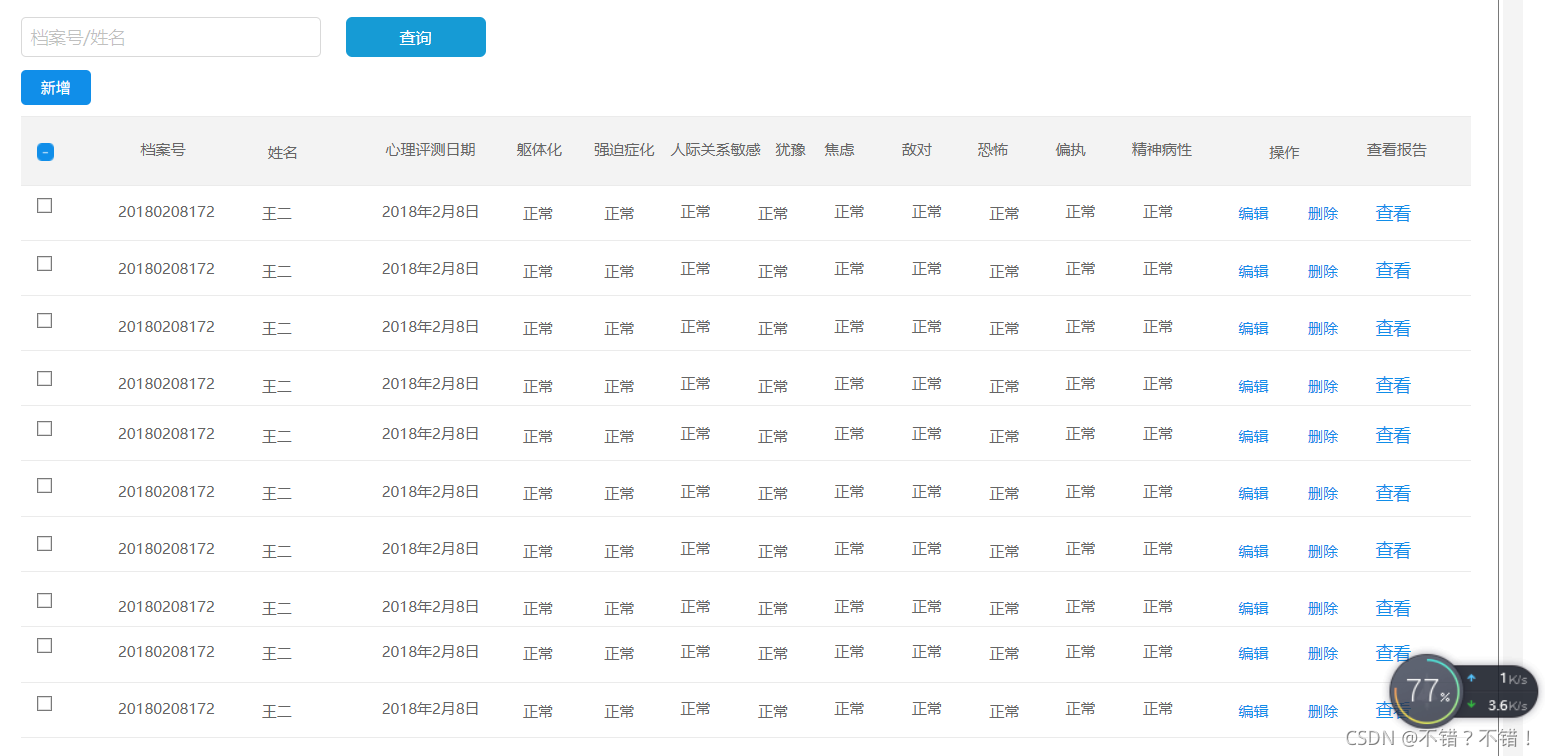Check the checkbox in the eighth data row
This screenshot has width=1545, height=756.
coord(44,600)
